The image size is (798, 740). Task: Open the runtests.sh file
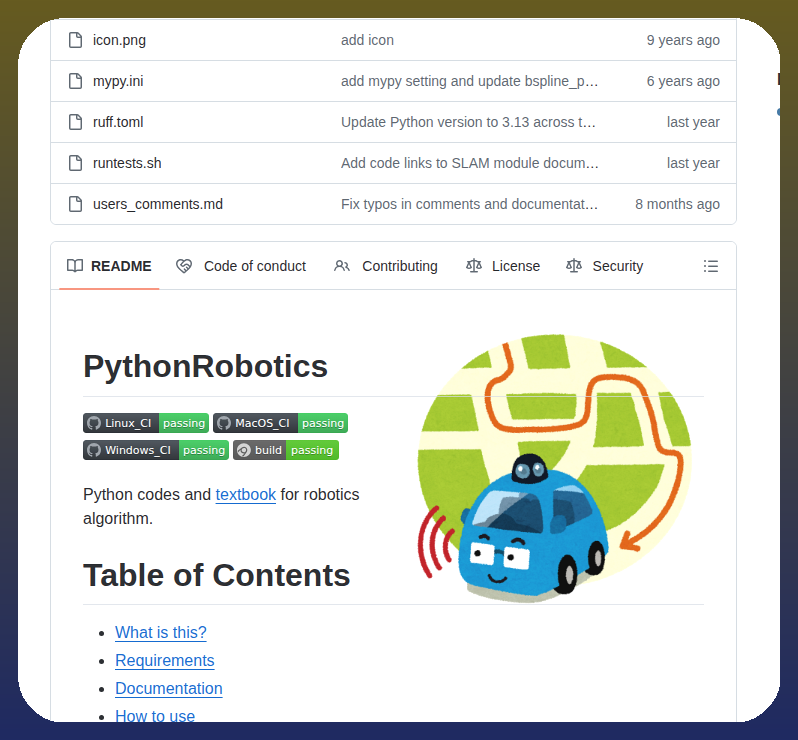127,163
